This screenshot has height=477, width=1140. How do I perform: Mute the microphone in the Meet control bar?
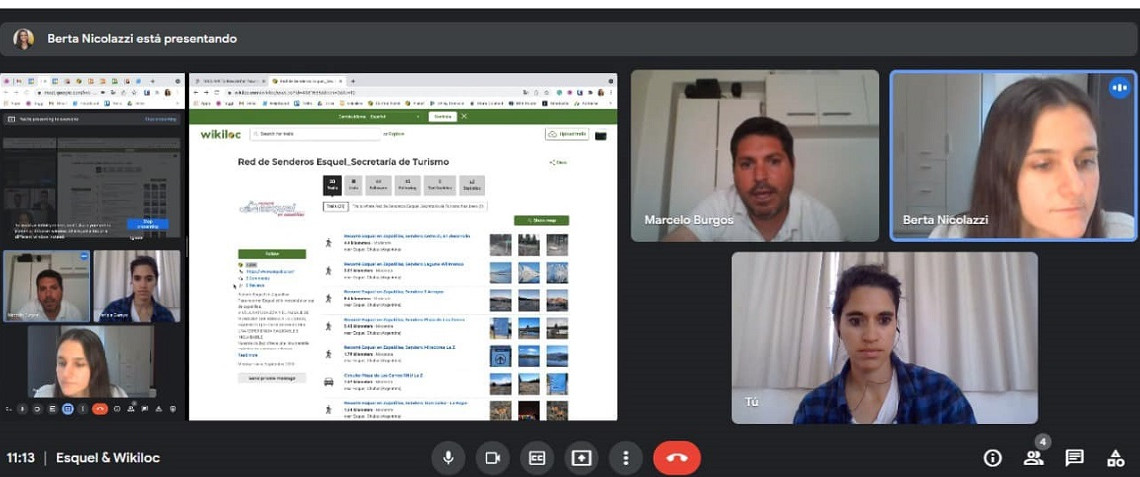point(449,458)
